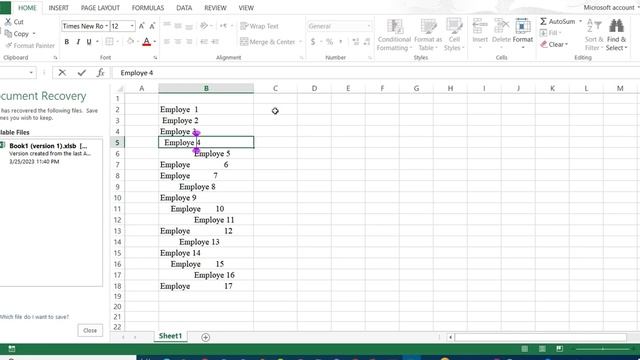
Task: Click Wrap Text
Action: (x=259, y=26)
